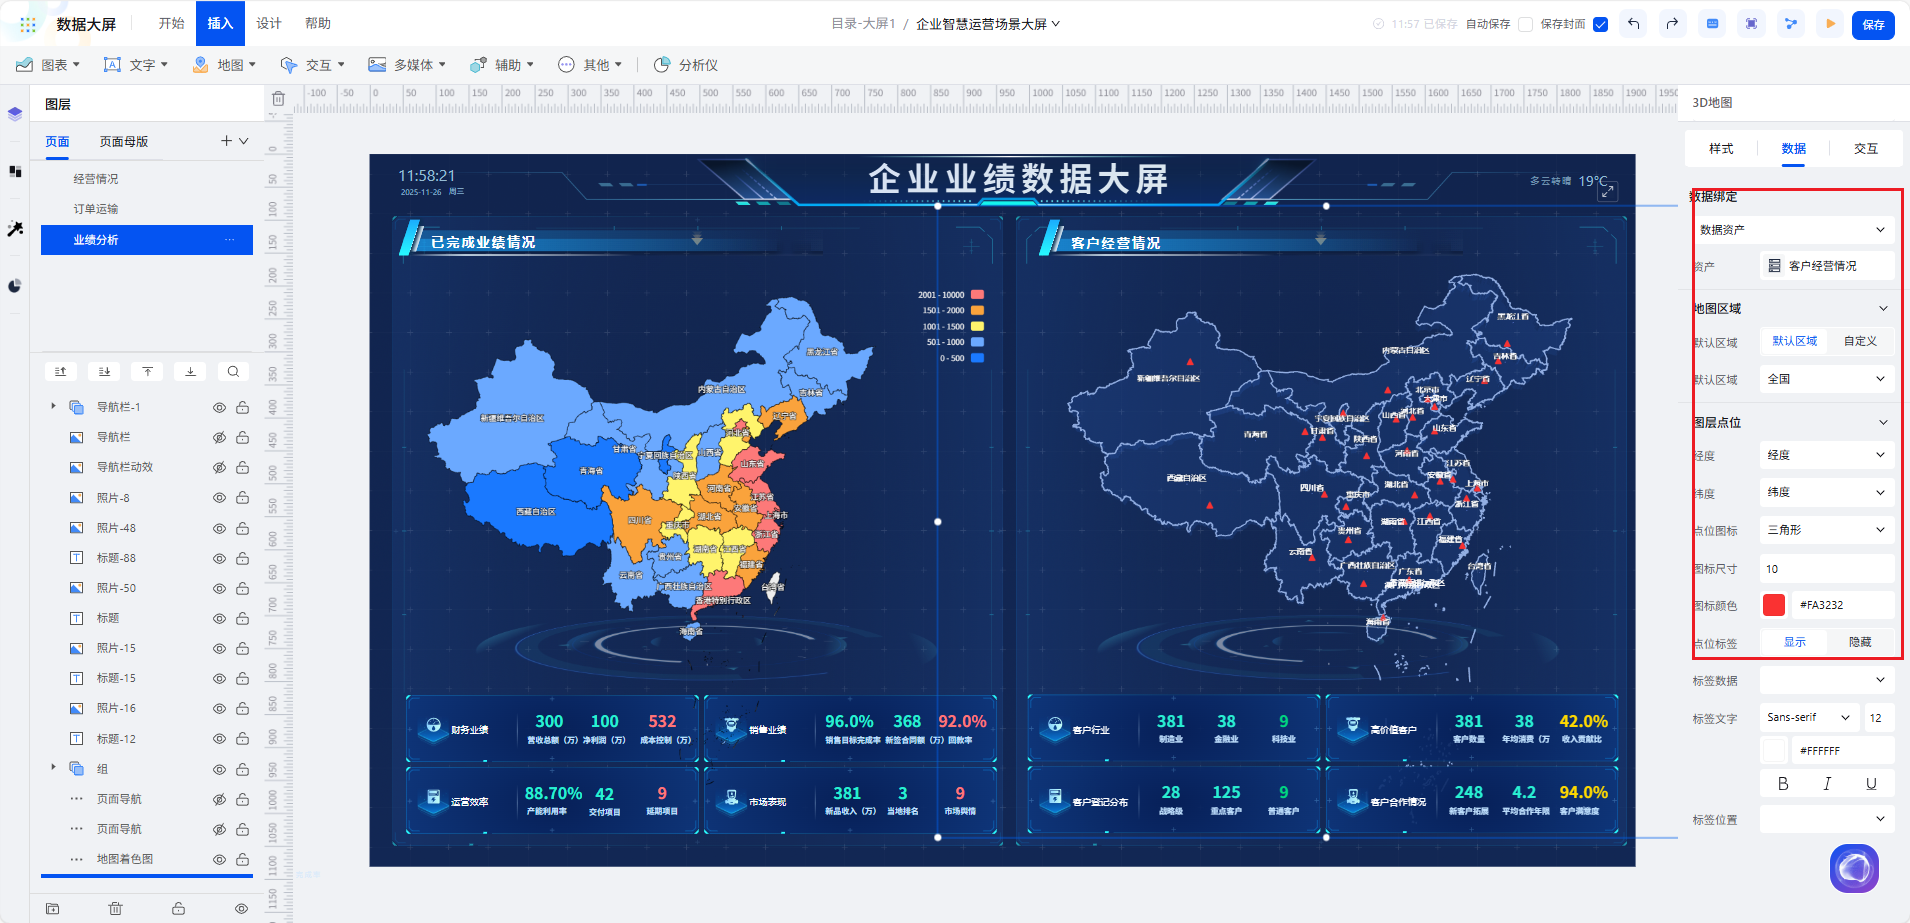Enable the 自动保存 checkbox

point(1525,25)
